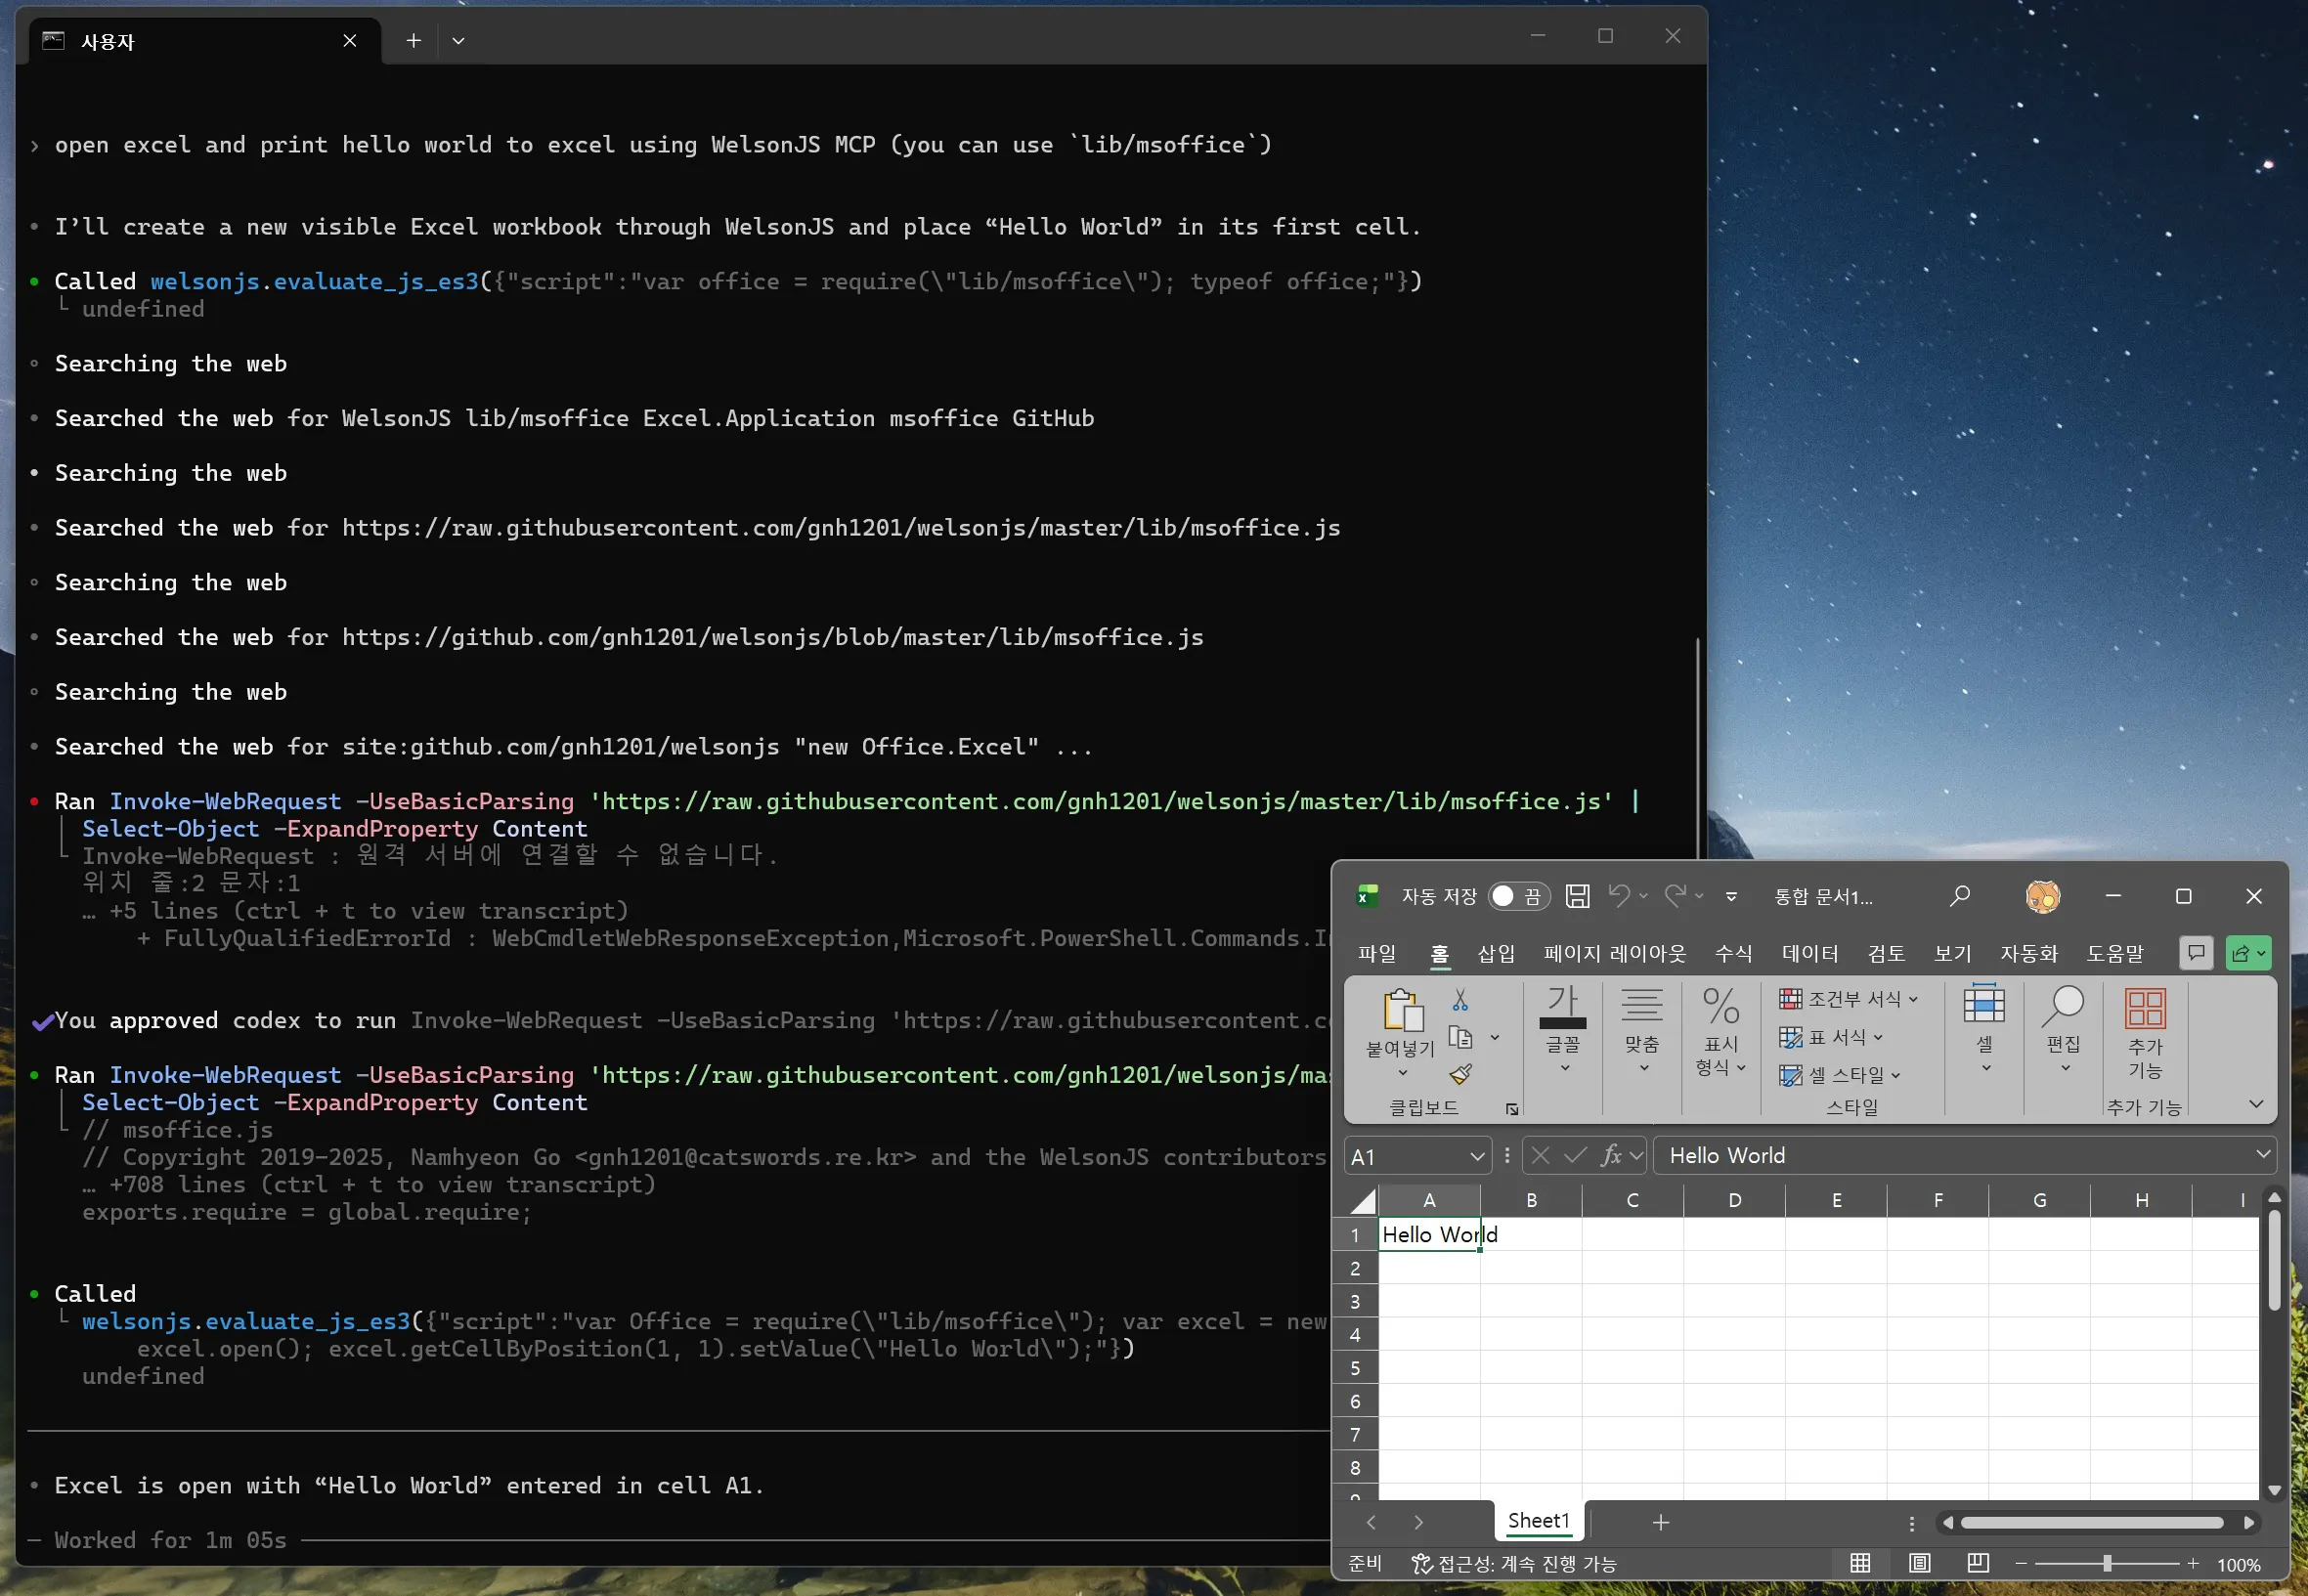Click the Excel horizontal scrollbar thumb
Viewport: 2308px width, 1596px height.
[x=2091, y=1523]
